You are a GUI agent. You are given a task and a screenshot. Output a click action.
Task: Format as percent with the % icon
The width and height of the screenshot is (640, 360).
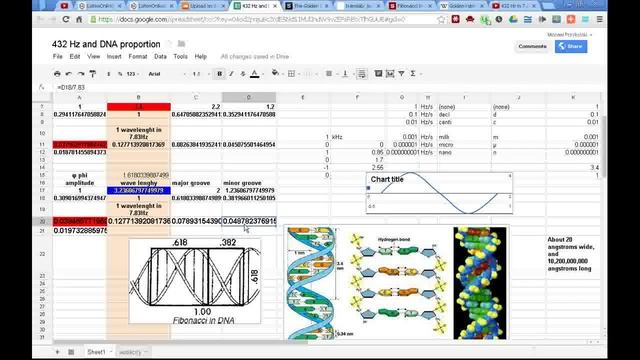(x=120, y=74)
